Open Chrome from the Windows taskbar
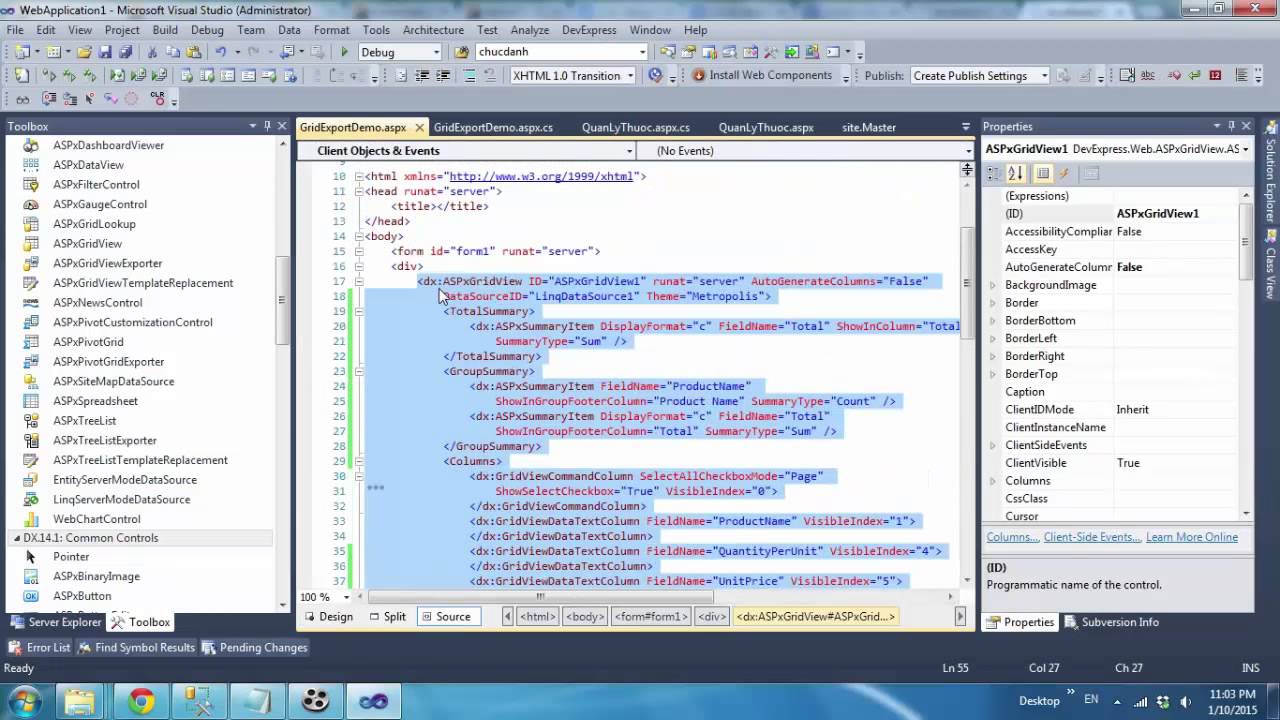 [141, 701]
